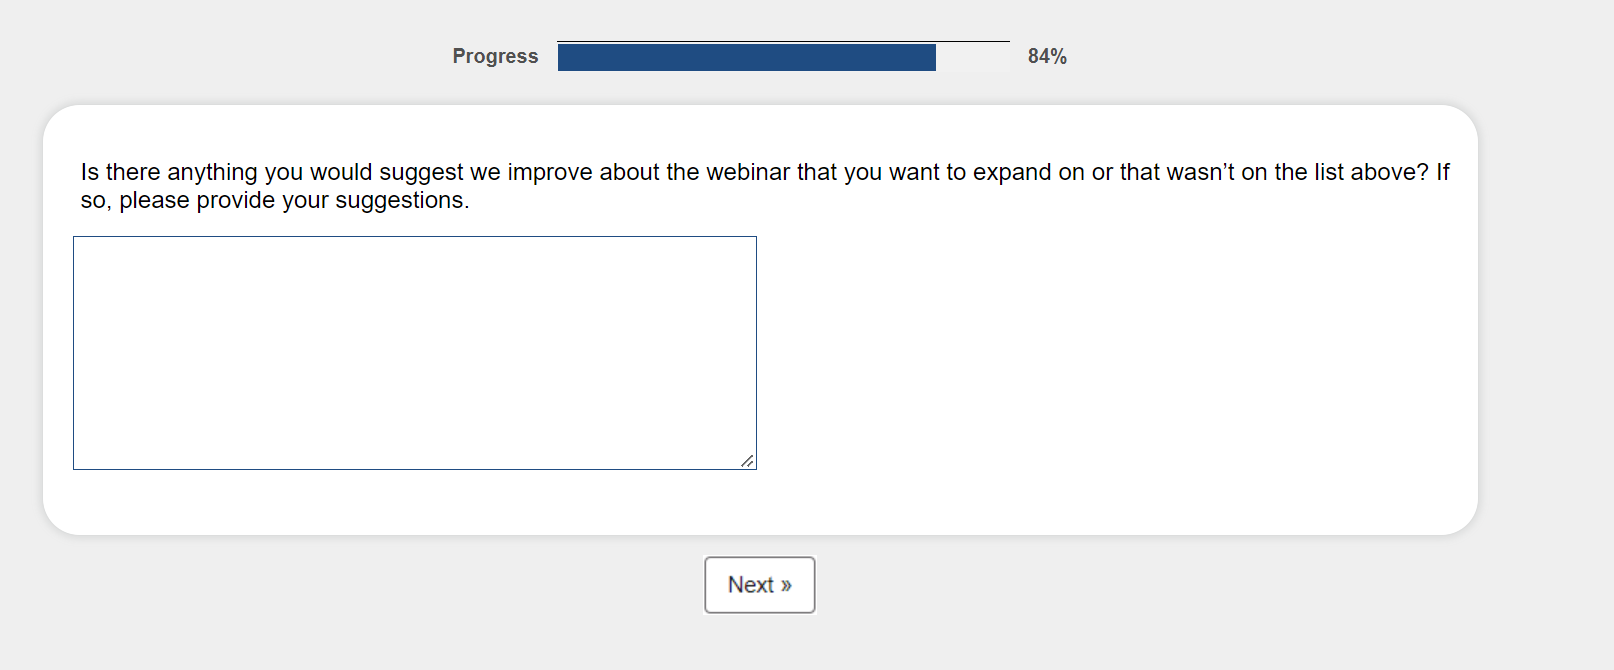
Task: Click the filled blue progress bar section
Action: 746,58
